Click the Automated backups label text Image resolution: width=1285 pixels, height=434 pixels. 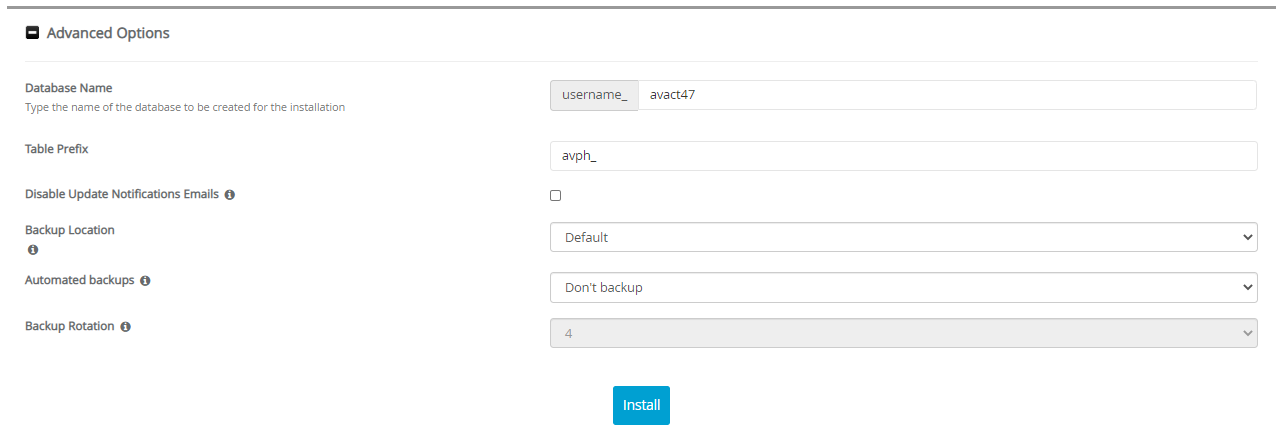coord(79,280)
